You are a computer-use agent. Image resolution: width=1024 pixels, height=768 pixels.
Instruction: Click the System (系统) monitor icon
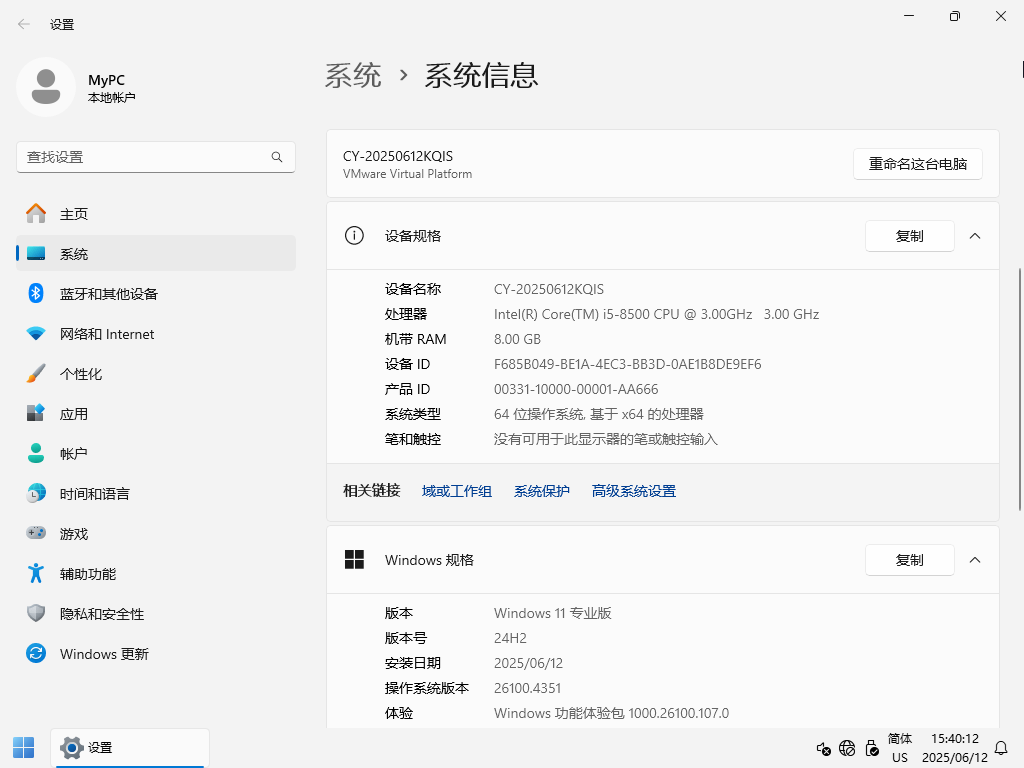tap(36, 253)
